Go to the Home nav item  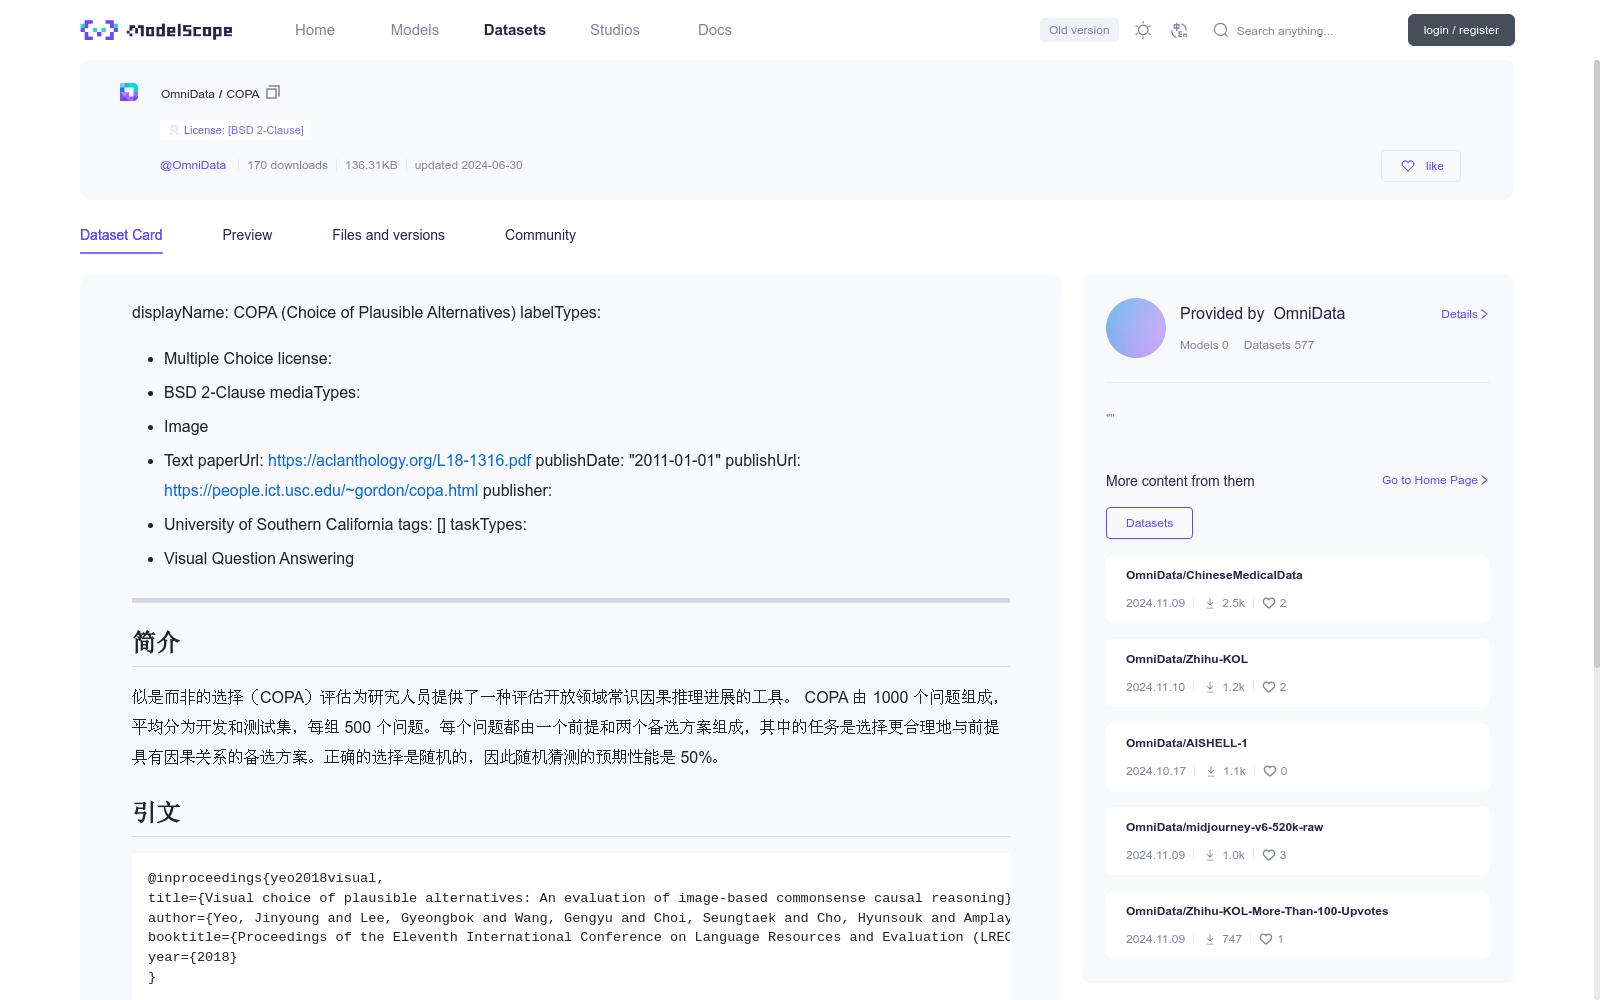tap(315, 30)
